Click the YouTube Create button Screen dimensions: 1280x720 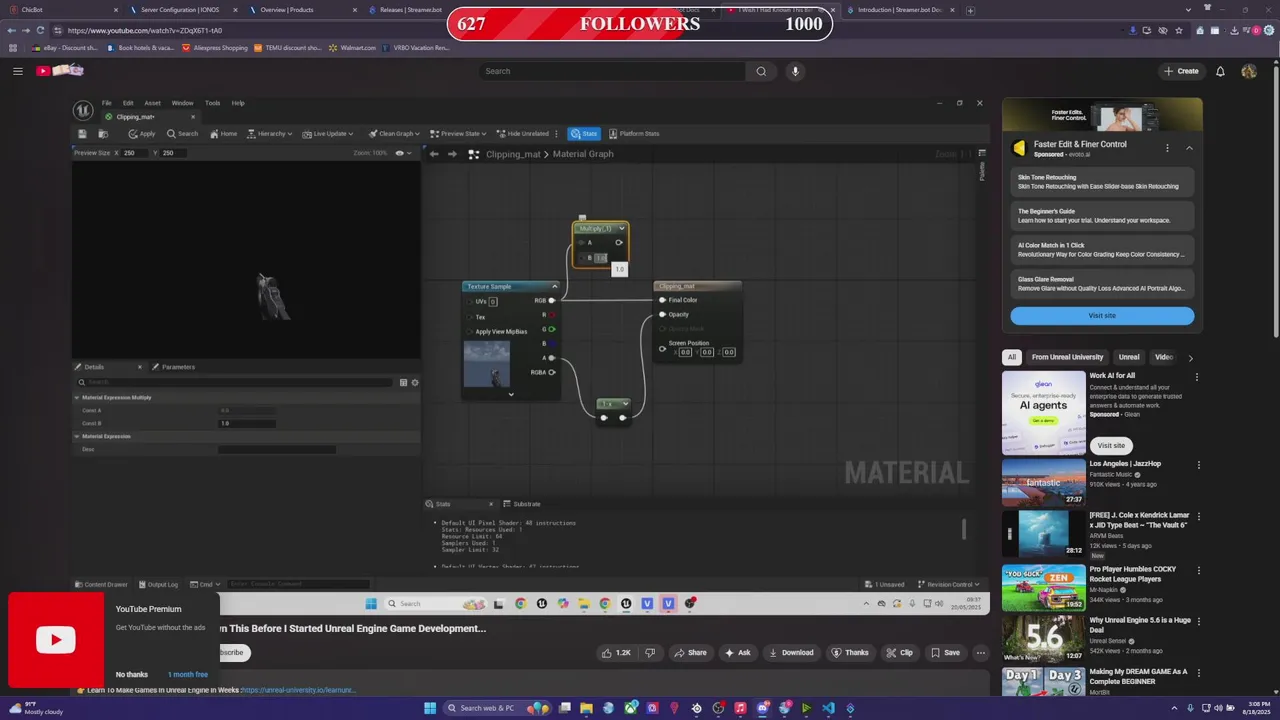pyautogui.click(x=1181, y=71)
